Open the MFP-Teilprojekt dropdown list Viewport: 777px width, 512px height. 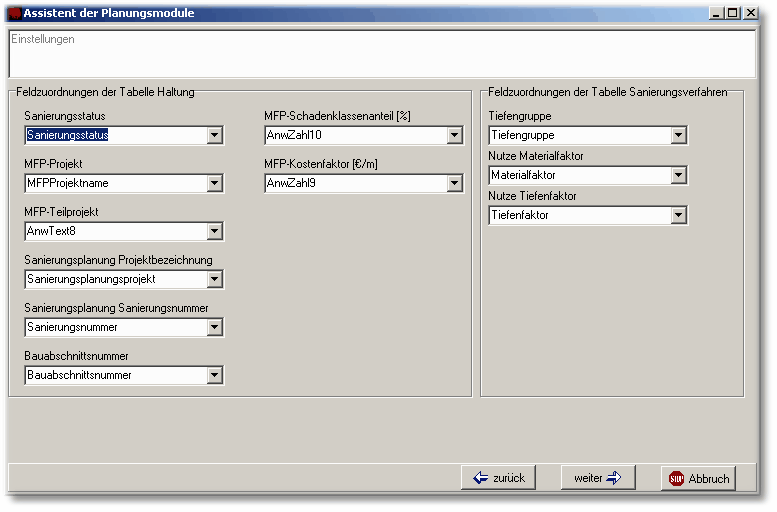pos(214,231)
